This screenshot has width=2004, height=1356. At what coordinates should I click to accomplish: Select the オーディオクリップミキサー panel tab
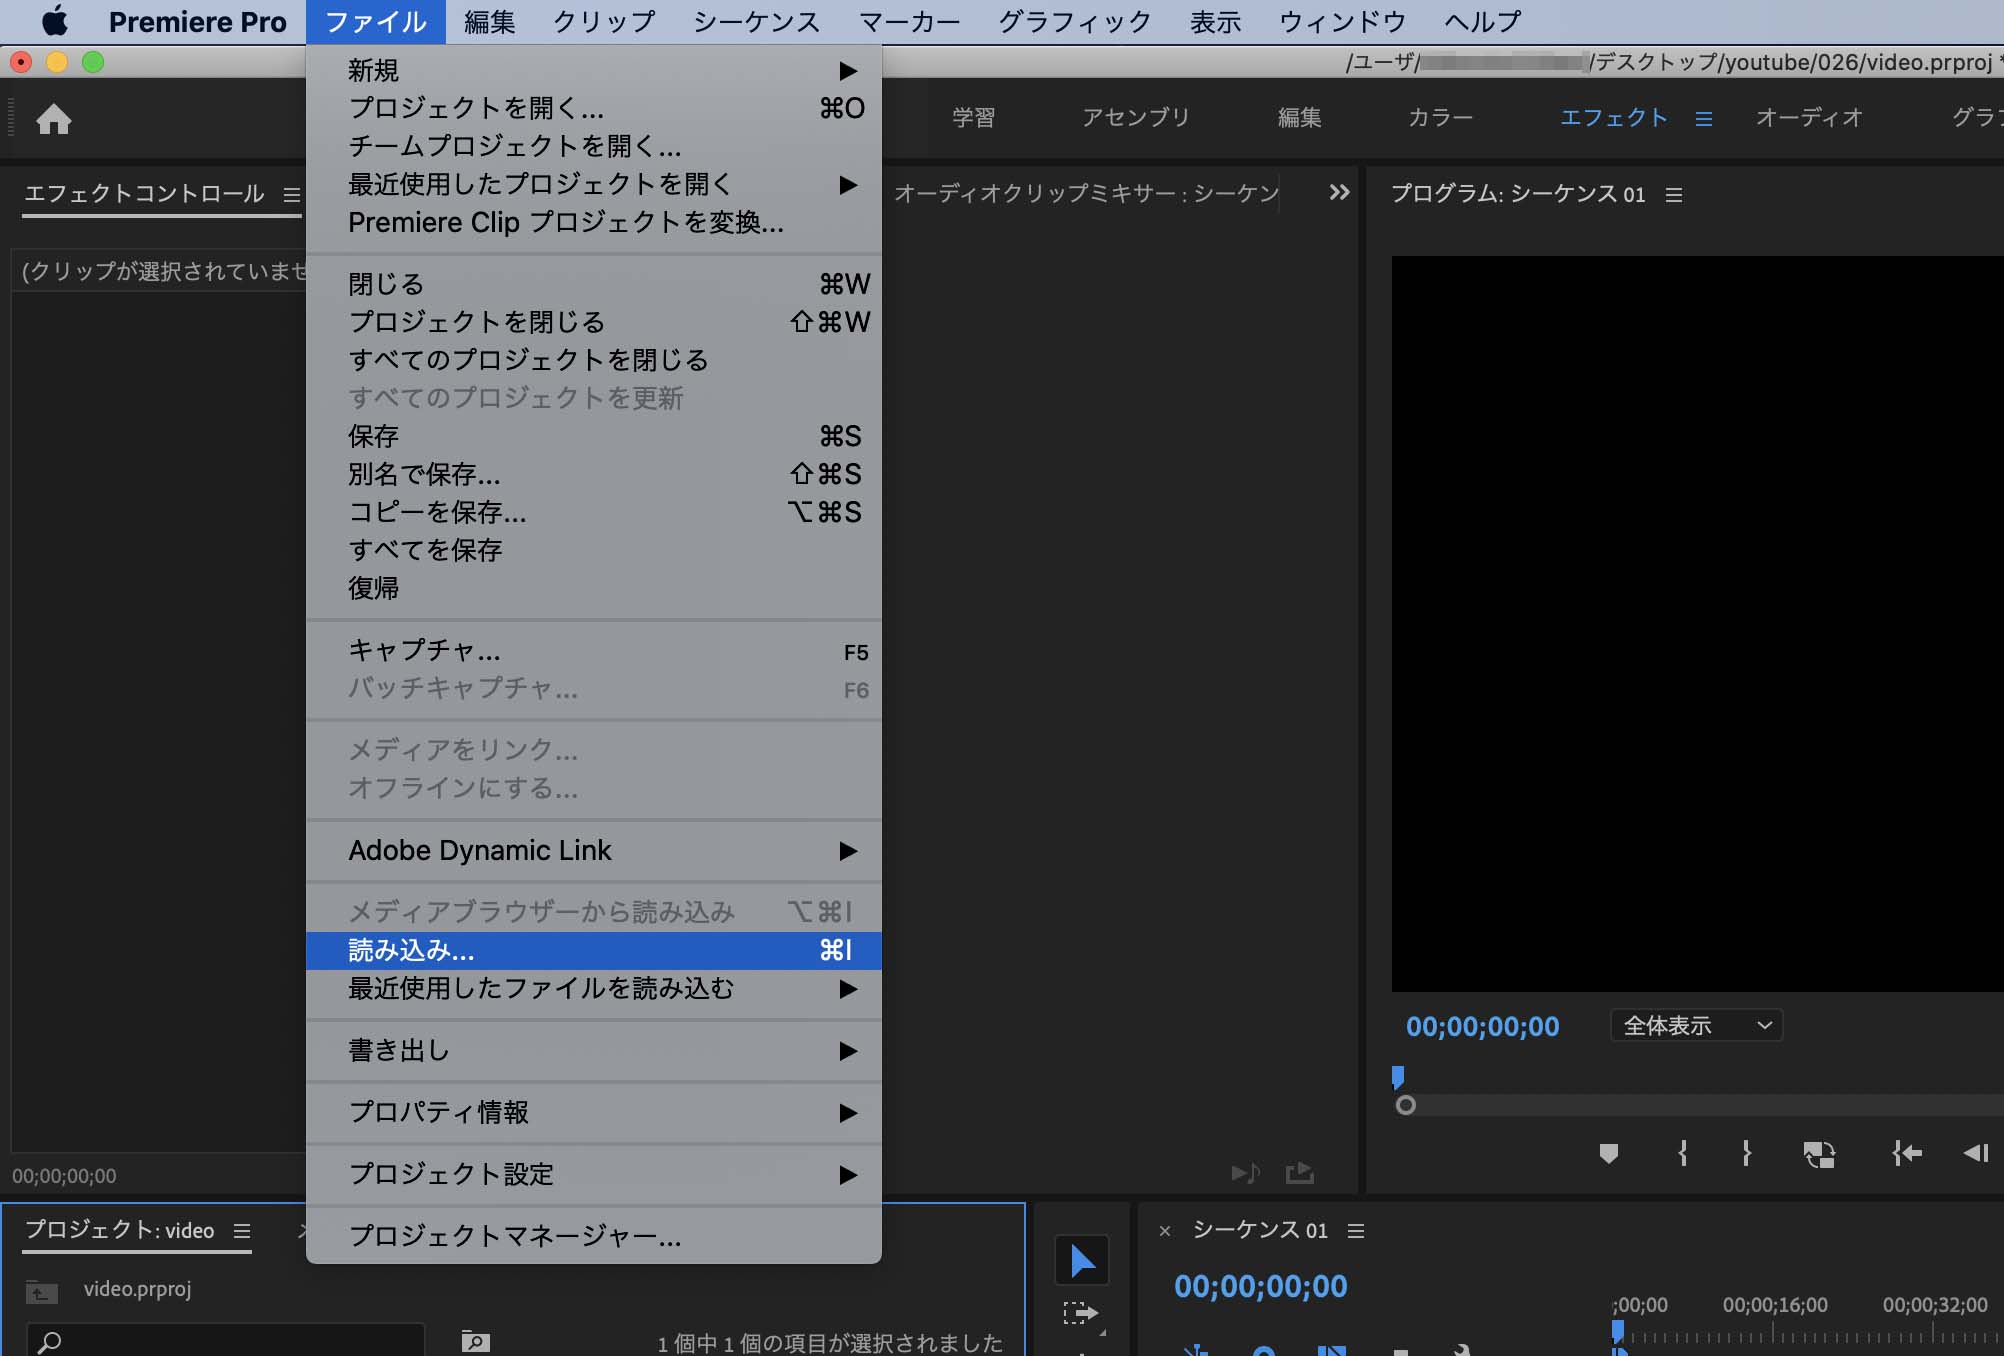coord(1086,193)
